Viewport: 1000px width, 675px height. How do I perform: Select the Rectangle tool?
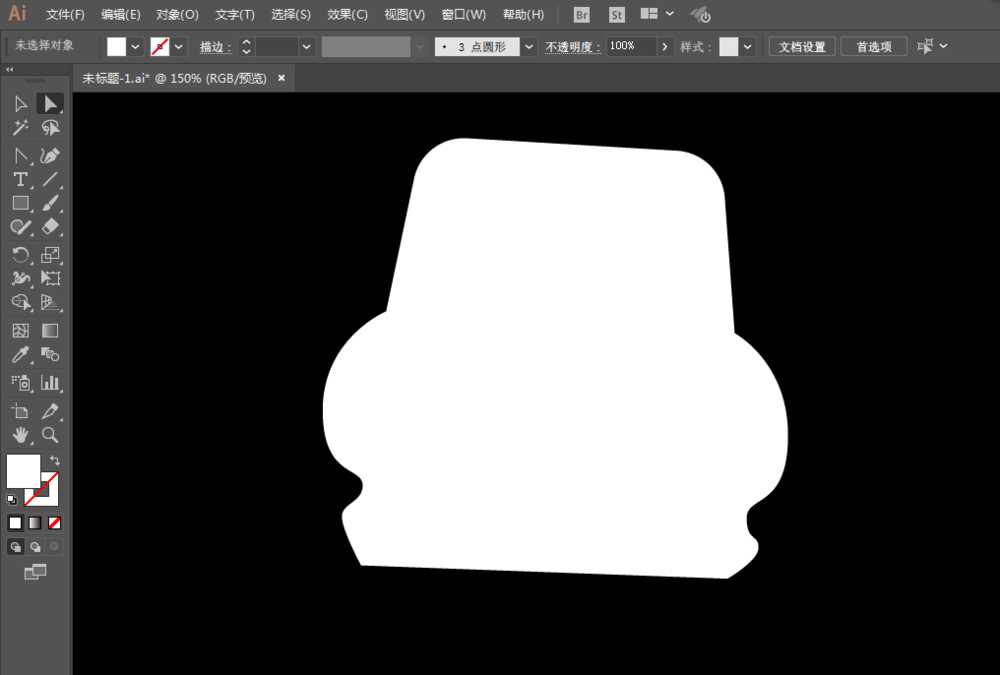click(20, 204)
